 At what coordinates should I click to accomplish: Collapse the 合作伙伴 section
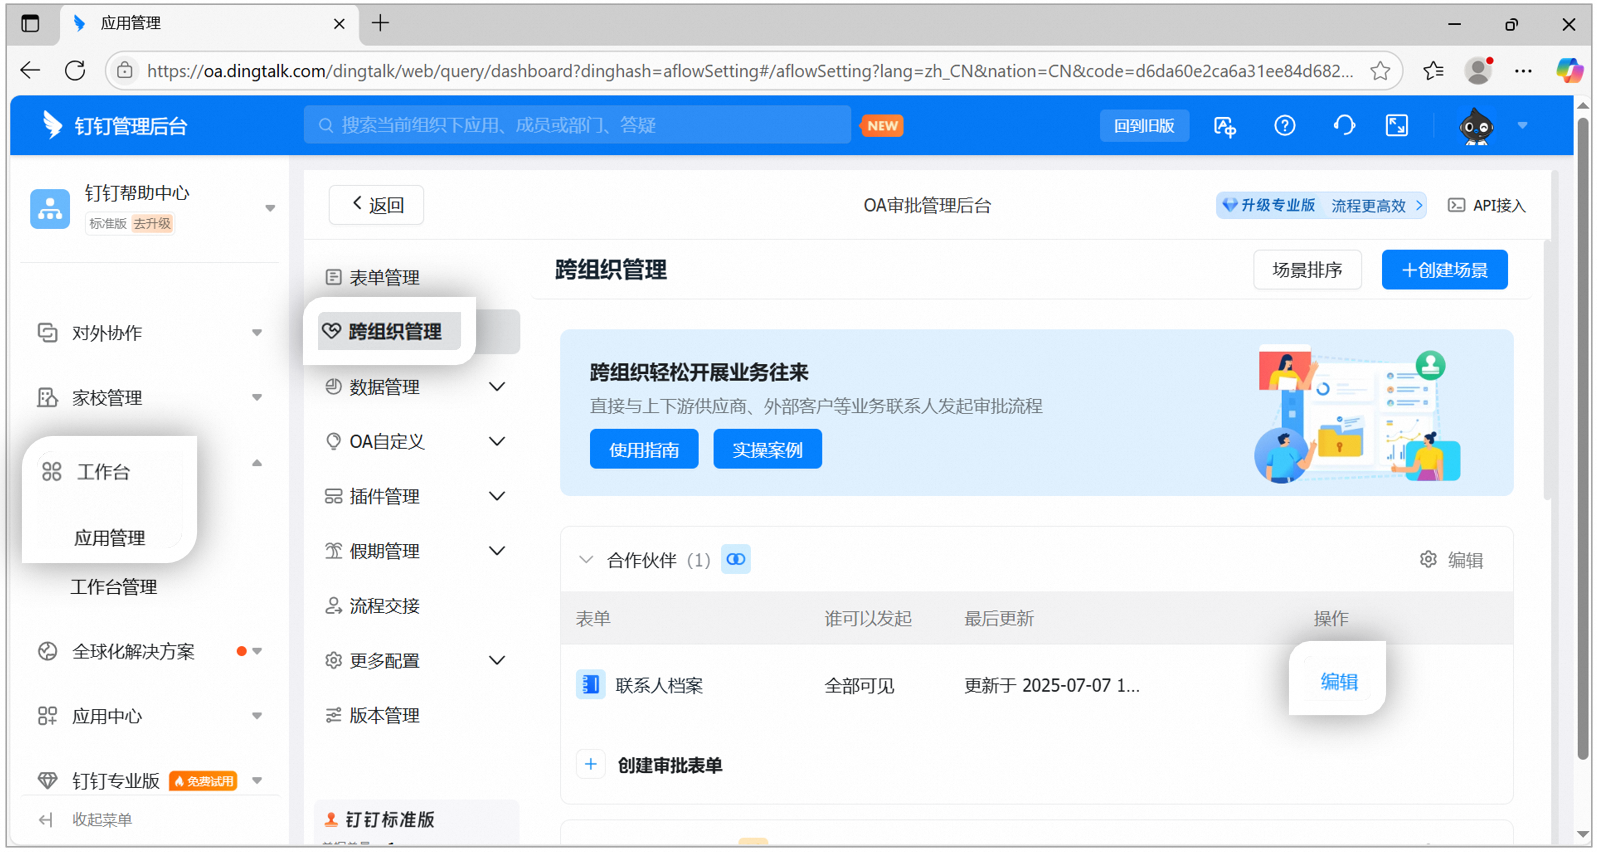click(586, 560)
